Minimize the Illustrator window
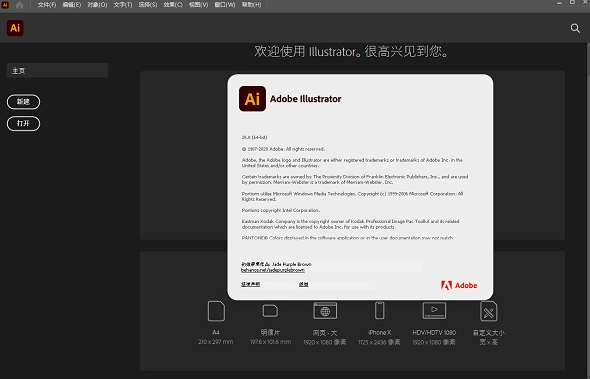Image resolution: width=590 pixels, height=379 pixels. pos(560,3)
